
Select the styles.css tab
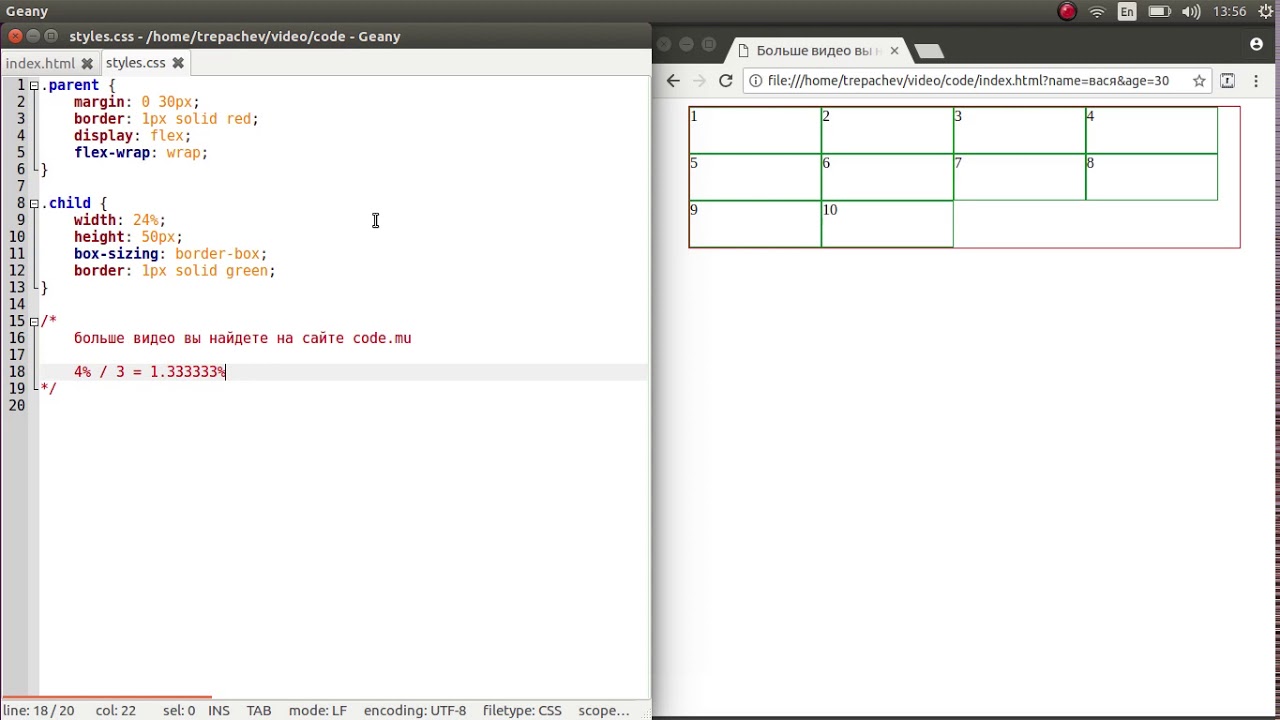click(135, 63)
